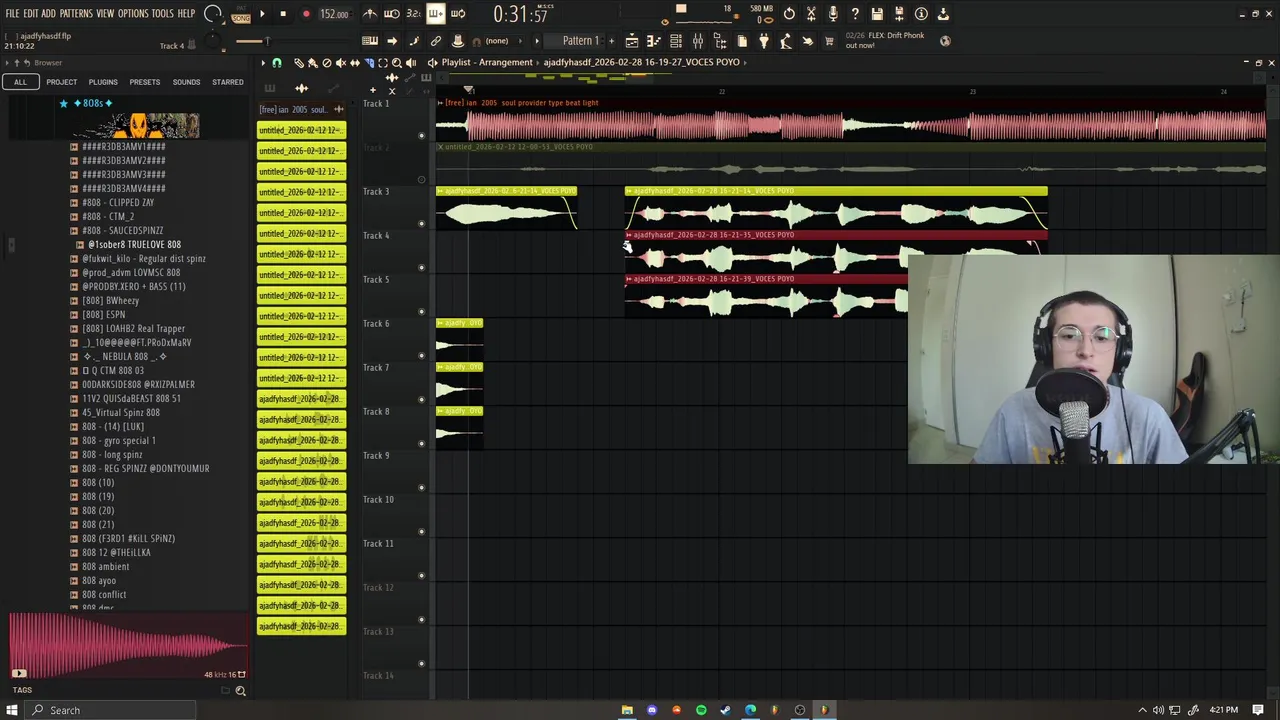1280x720 pixels.
Task: Mute Track 3 via its green dot
Action: click(x=421, y=224)
